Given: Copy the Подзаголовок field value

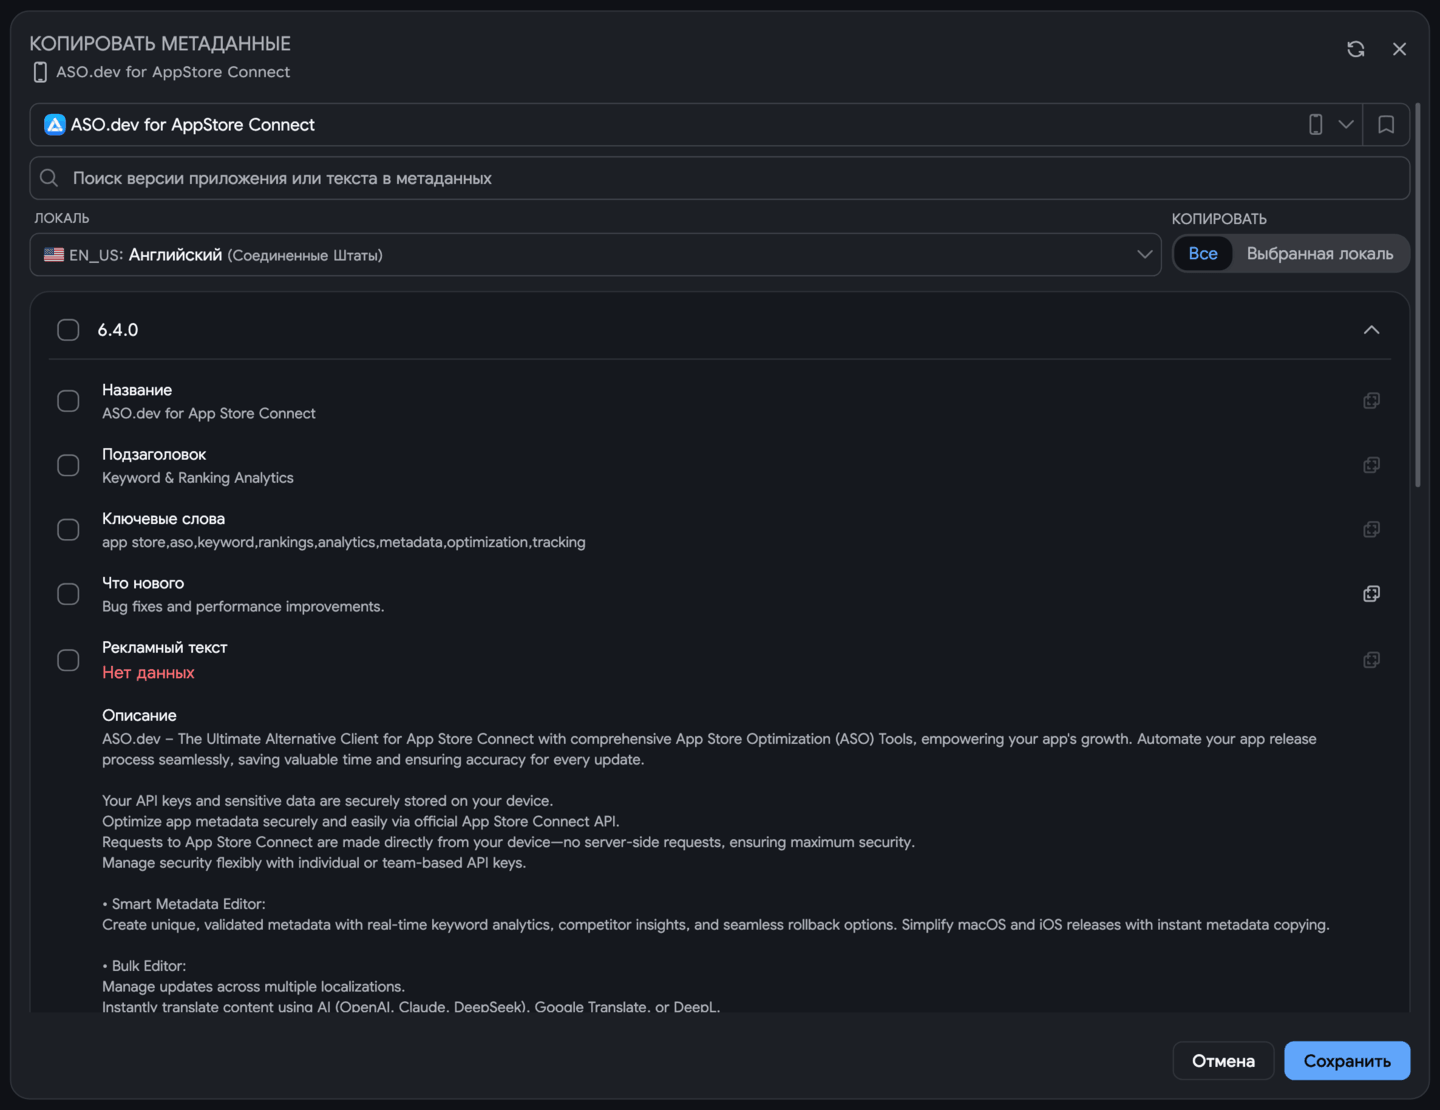Looking at the screenshot, I should coord(1371,465).
